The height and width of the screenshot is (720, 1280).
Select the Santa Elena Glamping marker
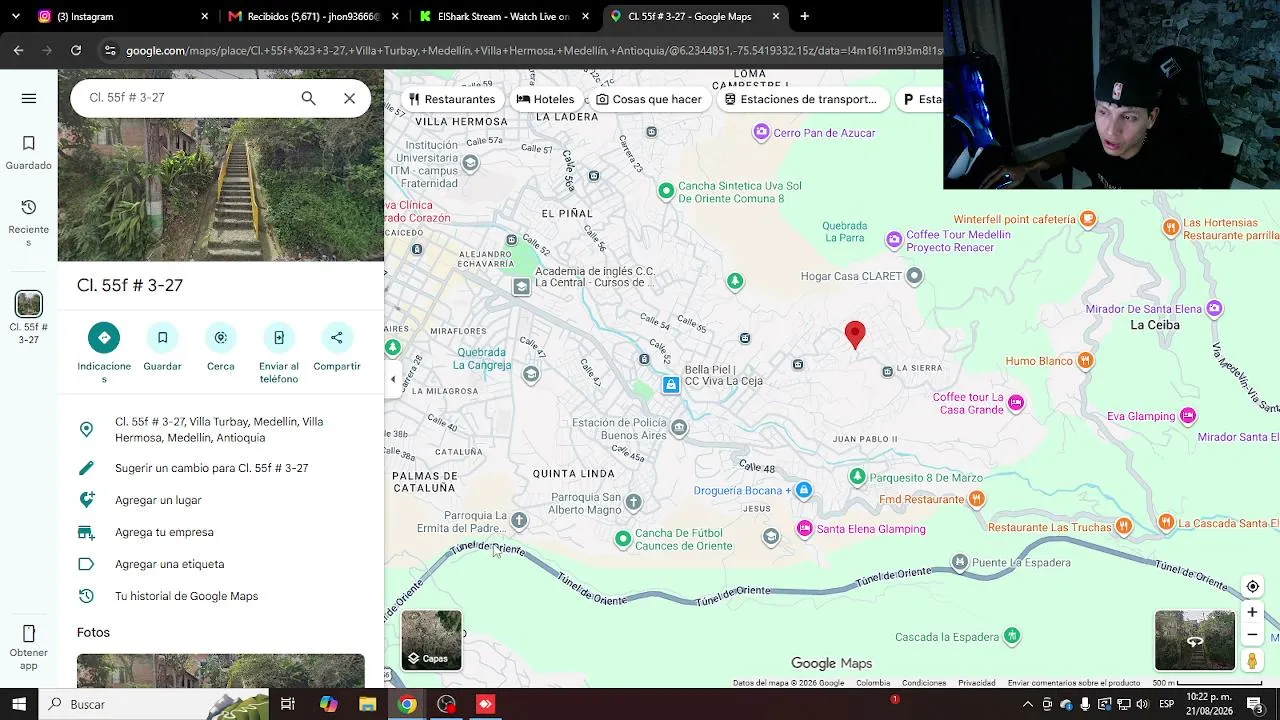coord(805,529)
